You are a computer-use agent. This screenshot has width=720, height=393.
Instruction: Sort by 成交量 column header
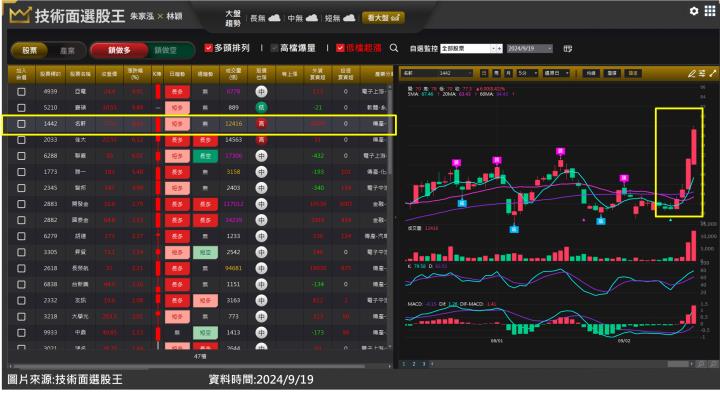click(233, 73)
